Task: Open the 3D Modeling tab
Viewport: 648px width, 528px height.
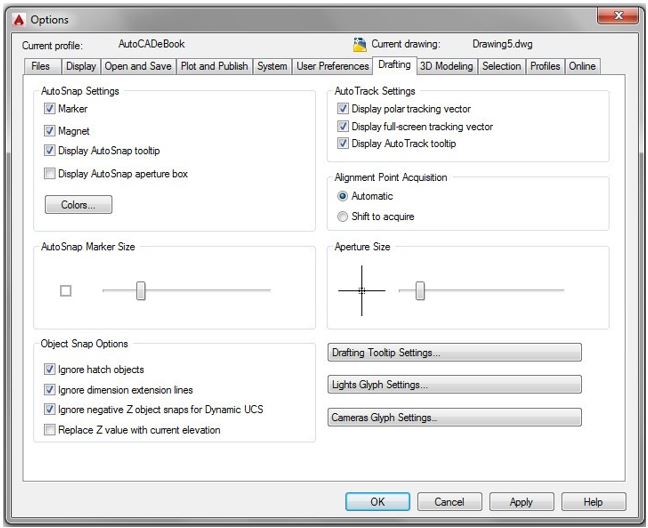Action: (446, 66)
